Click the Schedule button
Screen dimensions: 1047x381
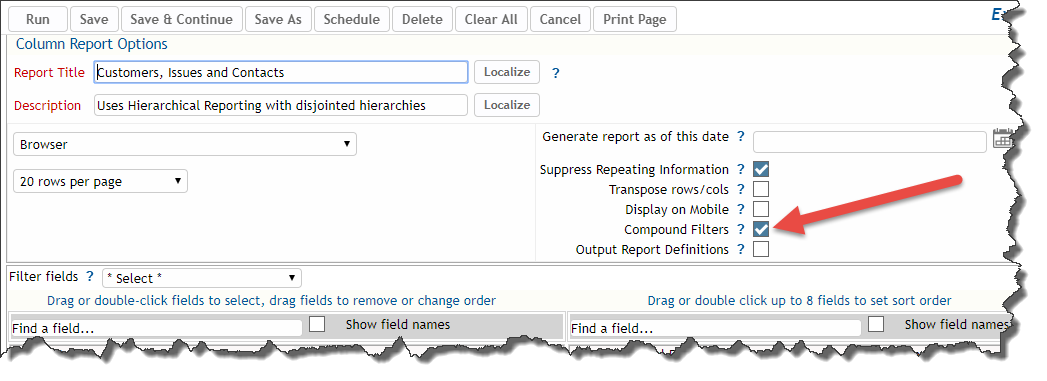pos(351,19)
